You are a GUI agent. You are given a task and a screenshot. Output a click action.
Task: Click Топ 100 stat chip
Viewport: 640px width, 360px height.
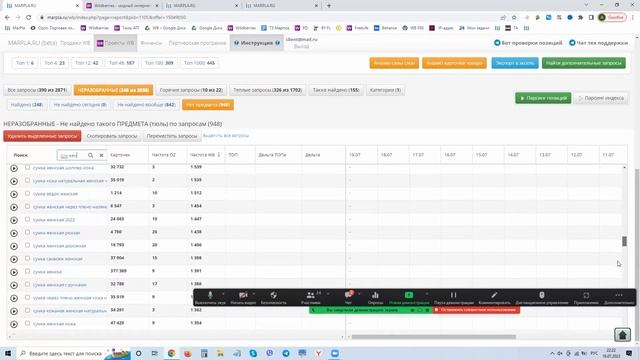click(159, 63)
